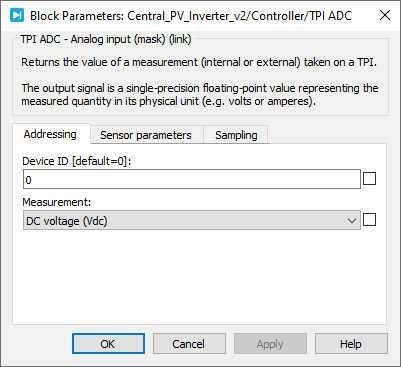This screenshot has height=367, width=401.
Task: Click the Measurement label text
Action: (57, 202)
